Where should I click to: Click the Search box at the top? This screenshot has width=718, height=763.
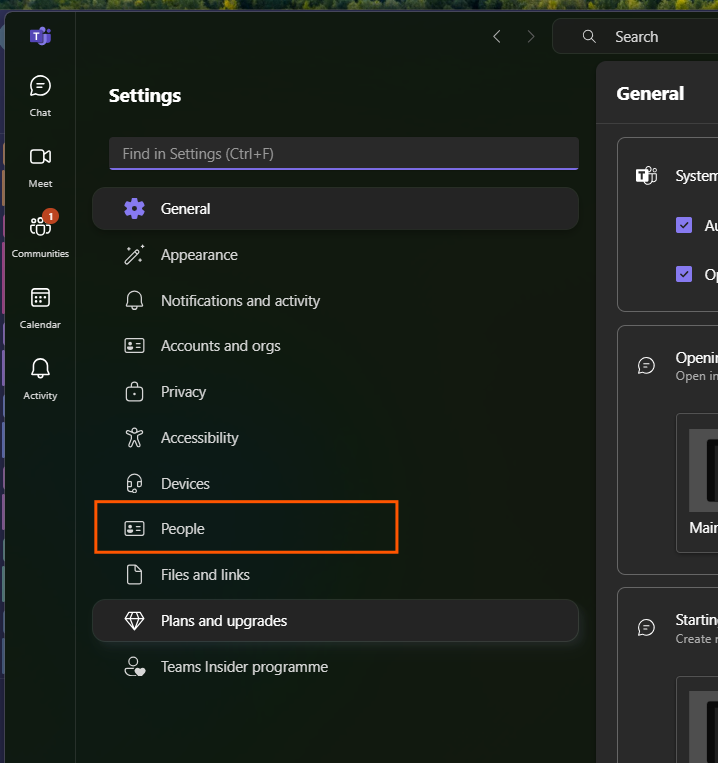[x=635, y=36]
